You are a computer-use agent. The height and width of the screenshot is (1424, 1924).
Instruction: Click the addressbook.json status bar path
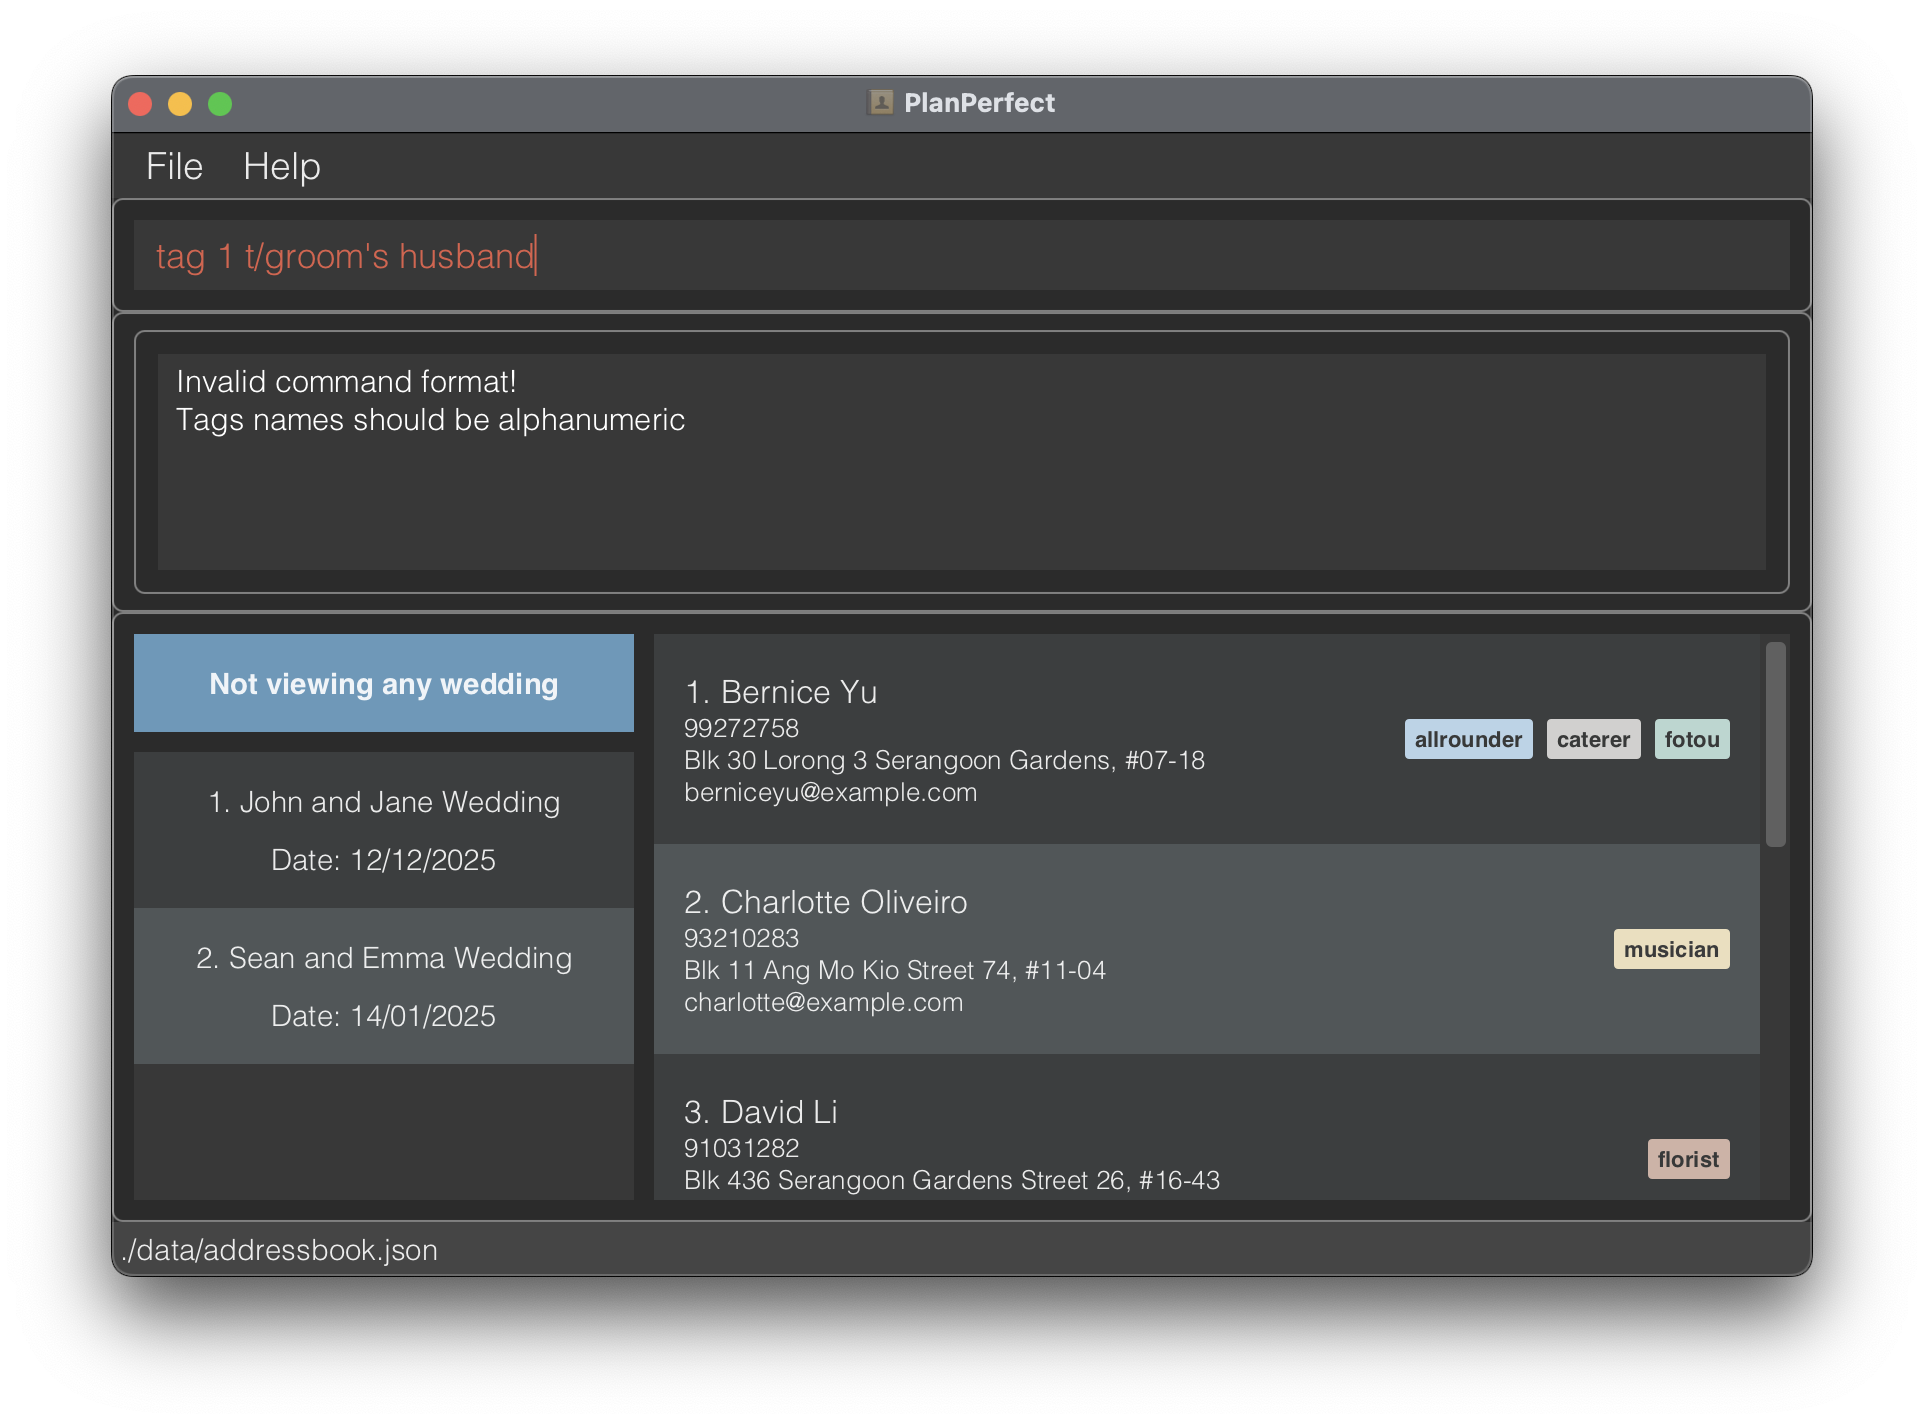tap(280, 1250)
